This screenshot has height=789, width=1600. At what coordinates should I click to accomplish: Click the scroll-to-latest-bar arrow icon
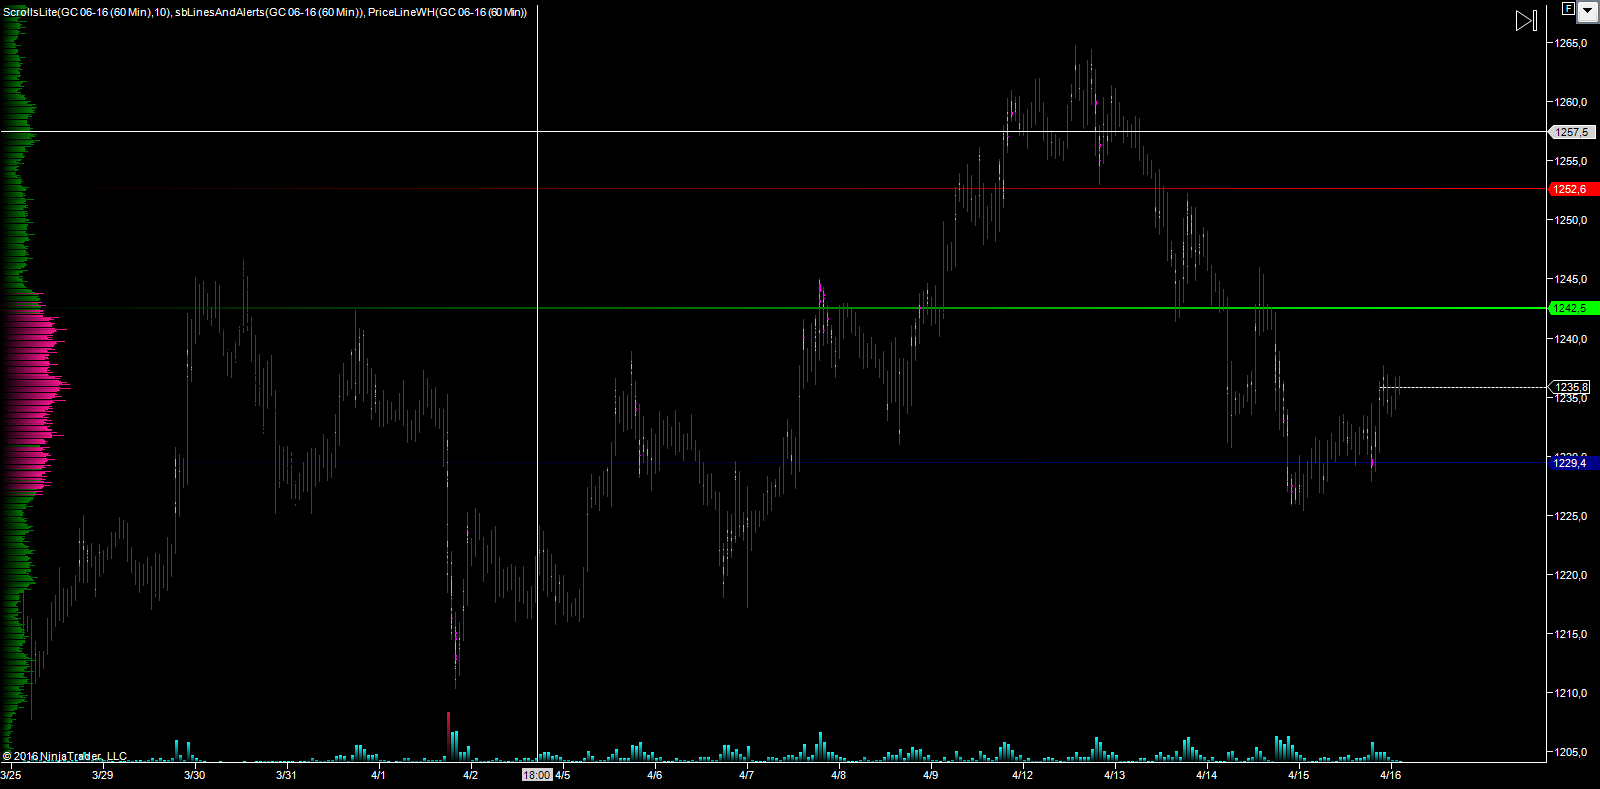[x=1526, y=20]
